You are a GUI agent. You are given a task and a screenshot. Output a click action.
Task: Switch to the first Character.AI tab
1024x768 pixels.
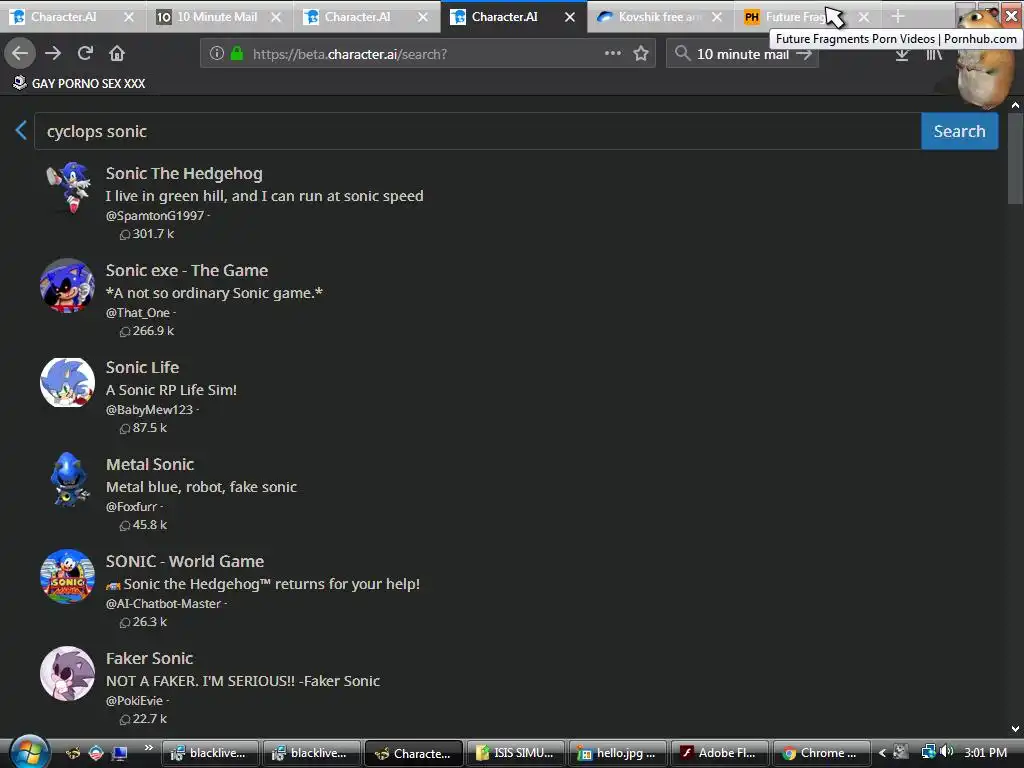[x=63, y=17]
